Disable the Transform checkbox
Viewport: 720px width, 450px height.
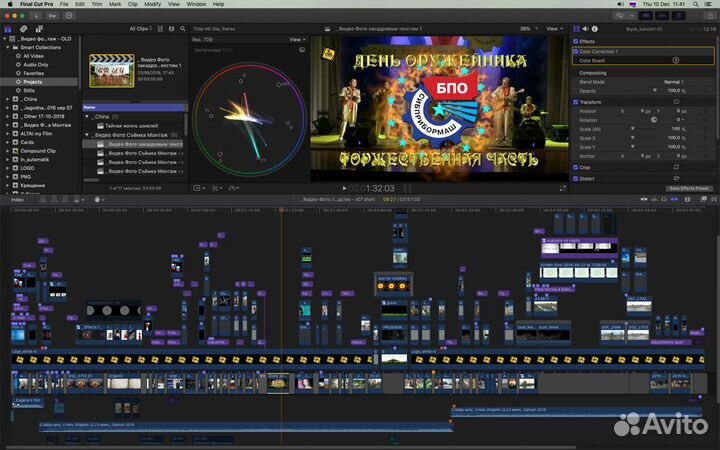(x=576, y=101)
